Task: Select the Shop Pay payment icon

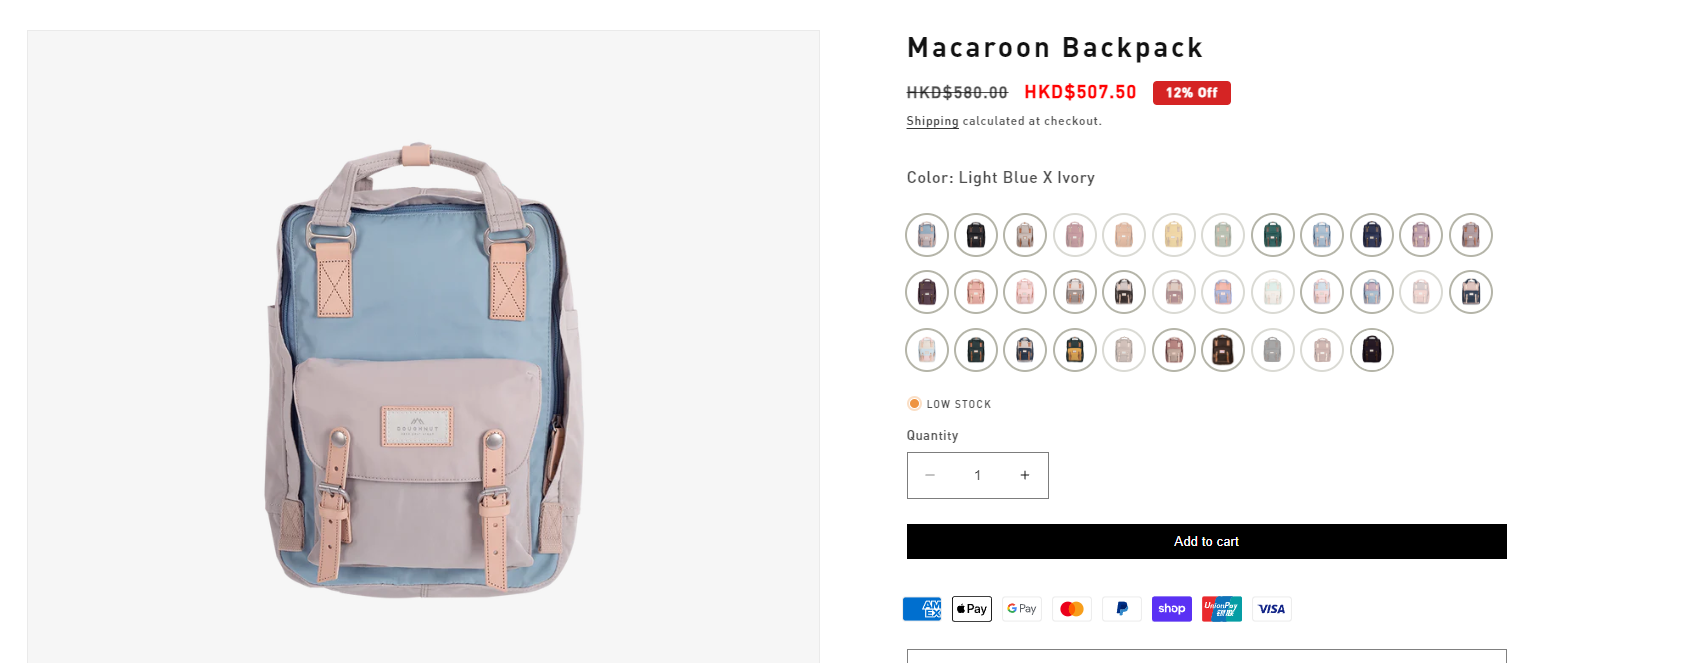Action: point(1171,608)
